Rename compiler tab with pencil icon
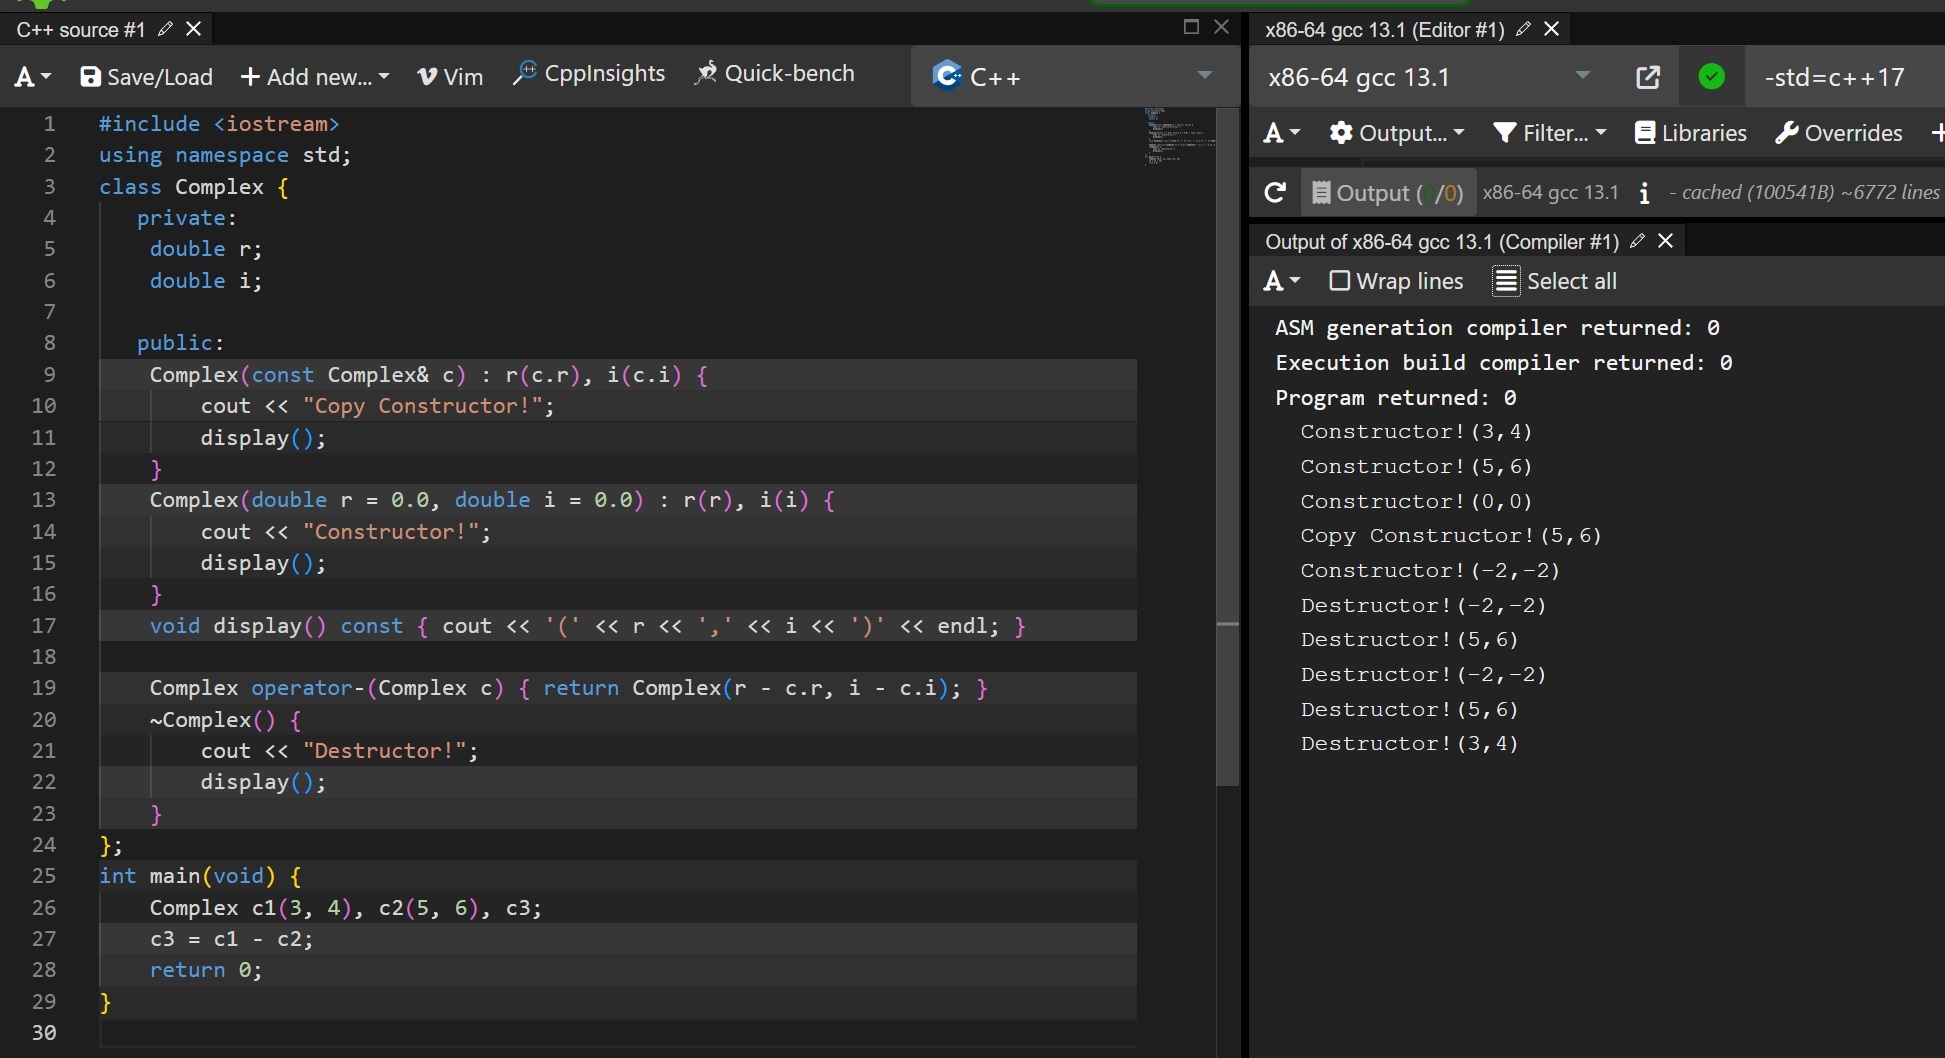1945x1058 pixels. [1523, 29]
